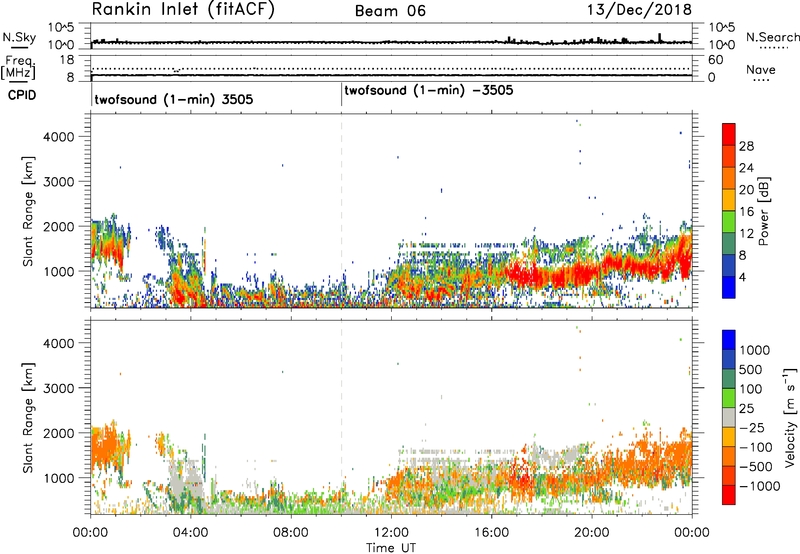Click '4000' on velocity panel range axis
Screen dimensions: 800x554
(58, 343)
